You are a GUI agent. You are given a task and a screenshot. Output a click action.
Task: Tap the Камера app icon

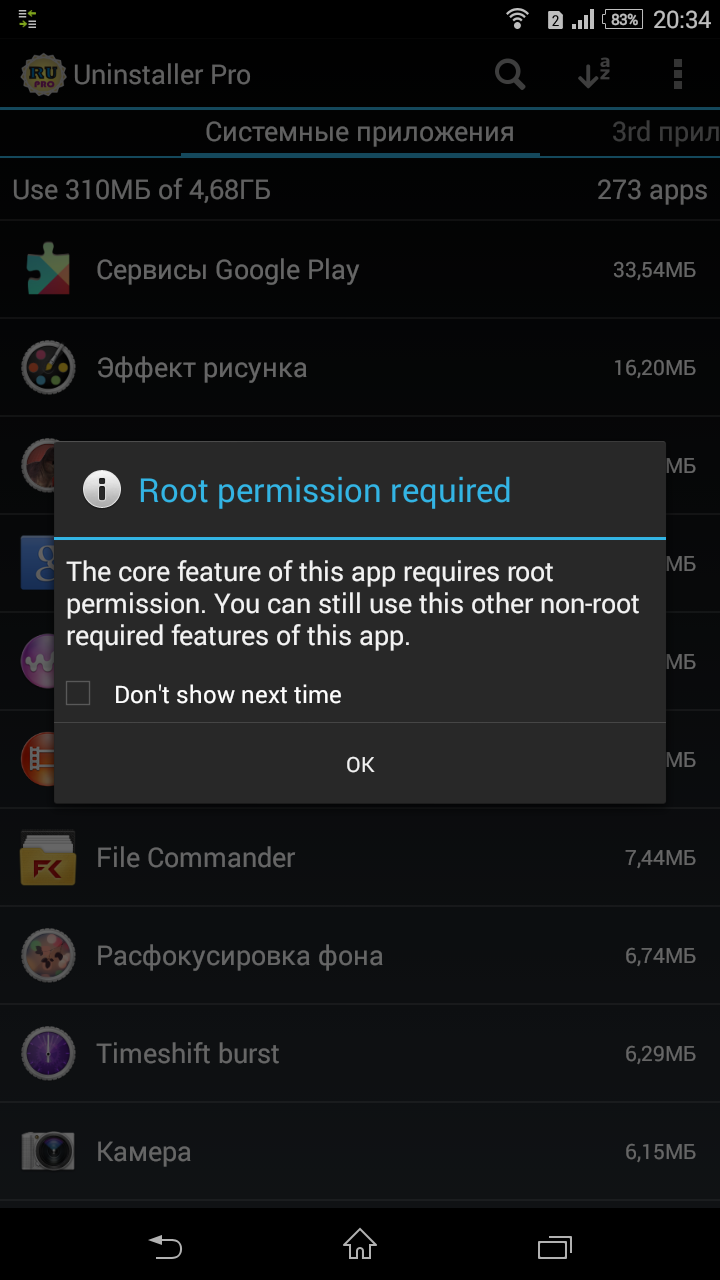(x=48, y=1152)
